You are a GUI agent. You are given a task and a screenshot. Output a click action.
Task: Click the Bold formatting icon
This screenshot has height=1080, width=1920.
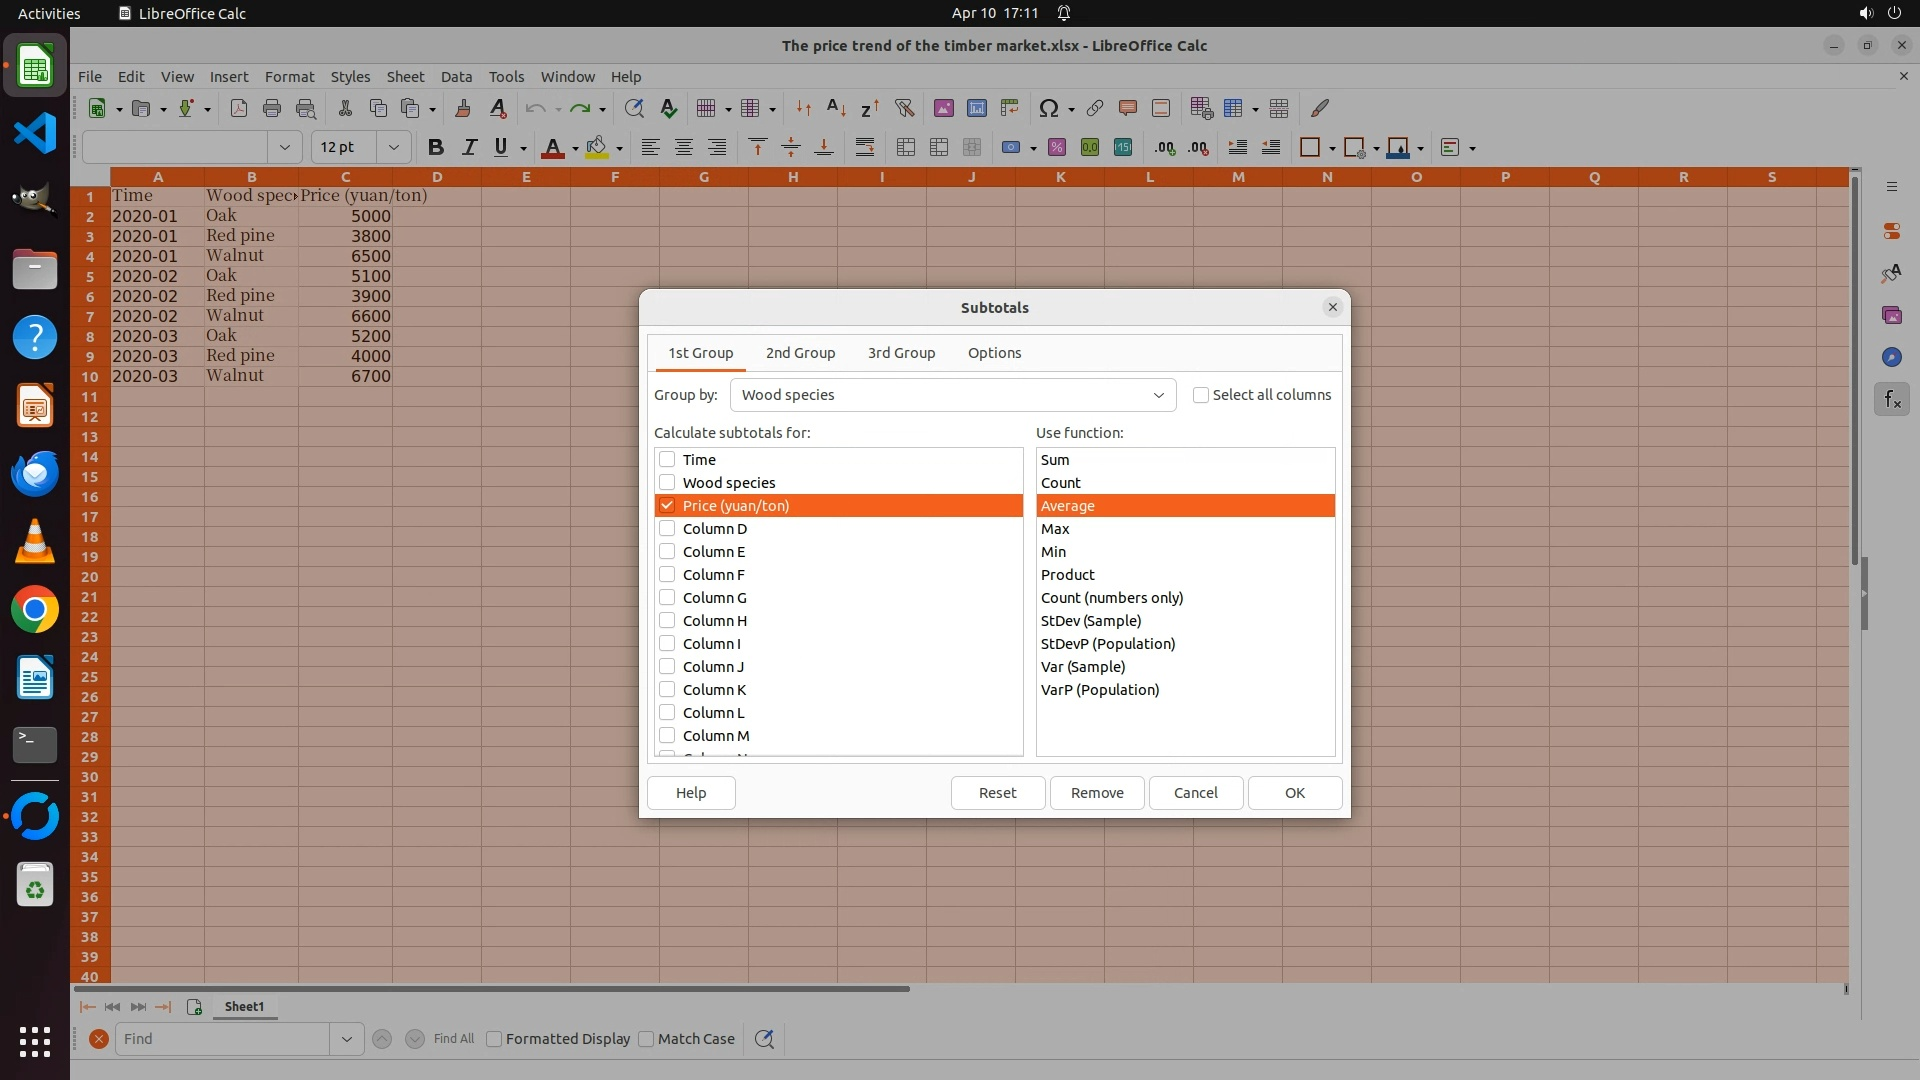(435, 148)
